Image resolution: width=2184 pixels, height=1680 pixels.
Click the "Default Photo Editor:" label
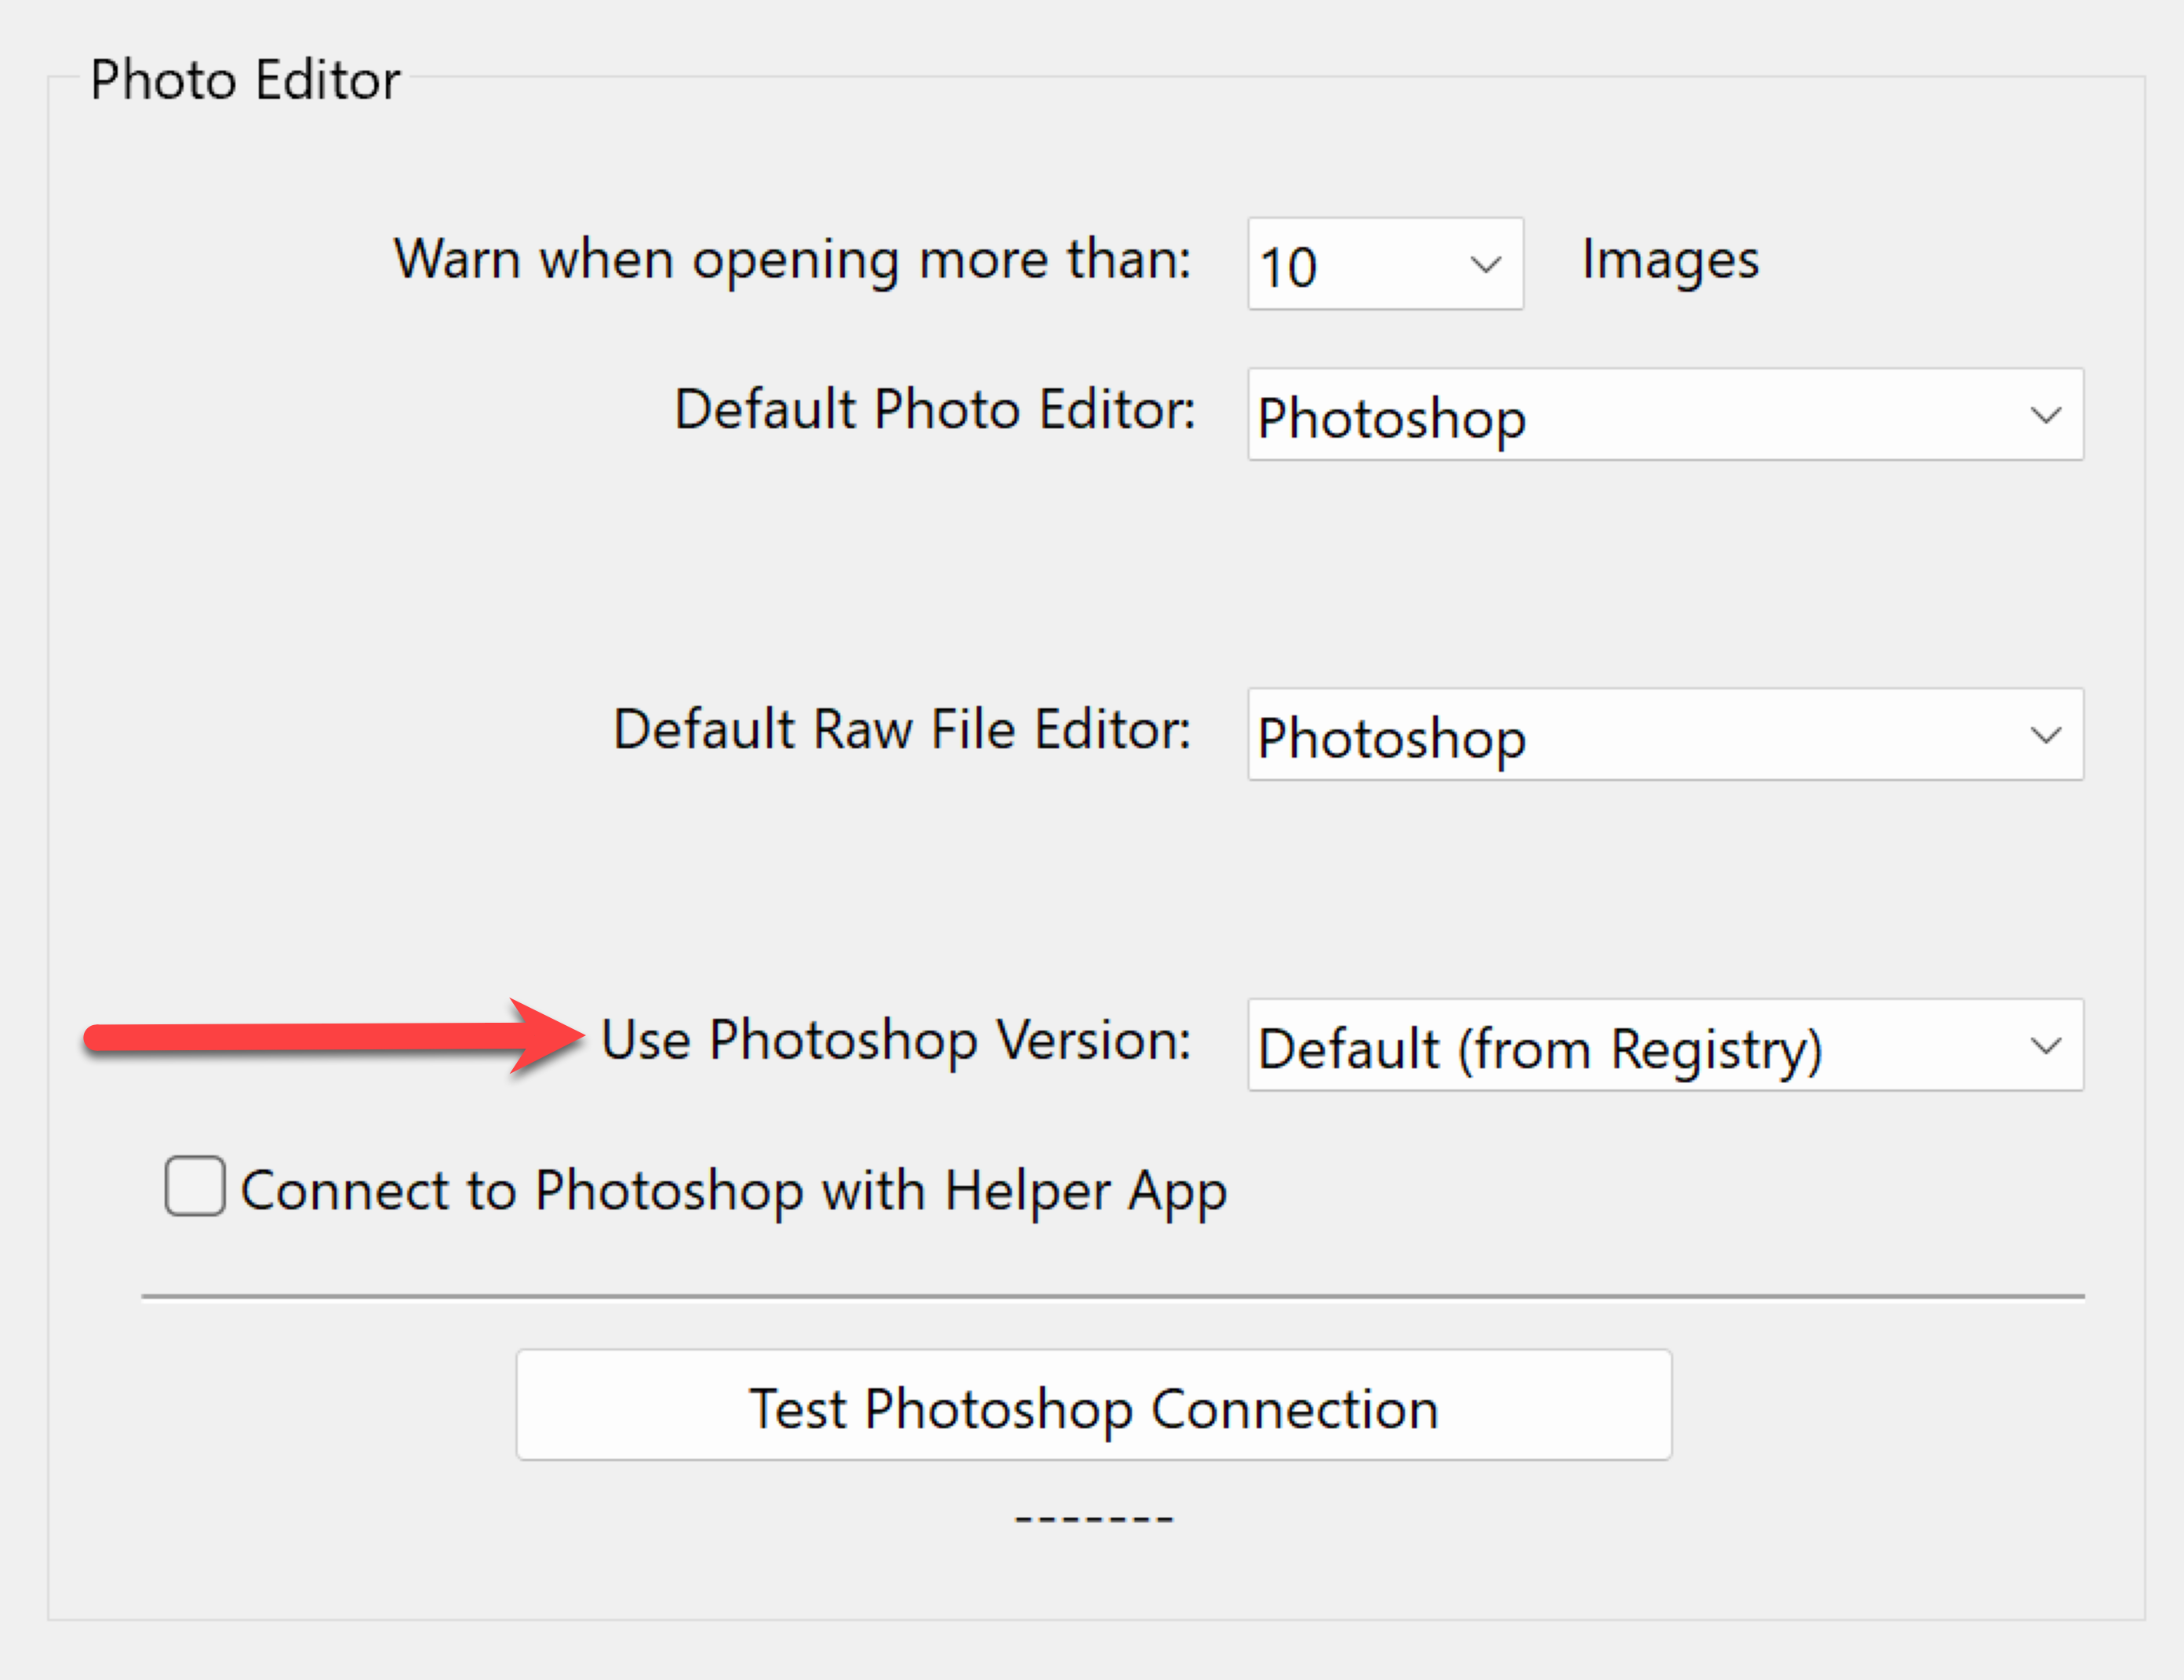tap(934, 410)
